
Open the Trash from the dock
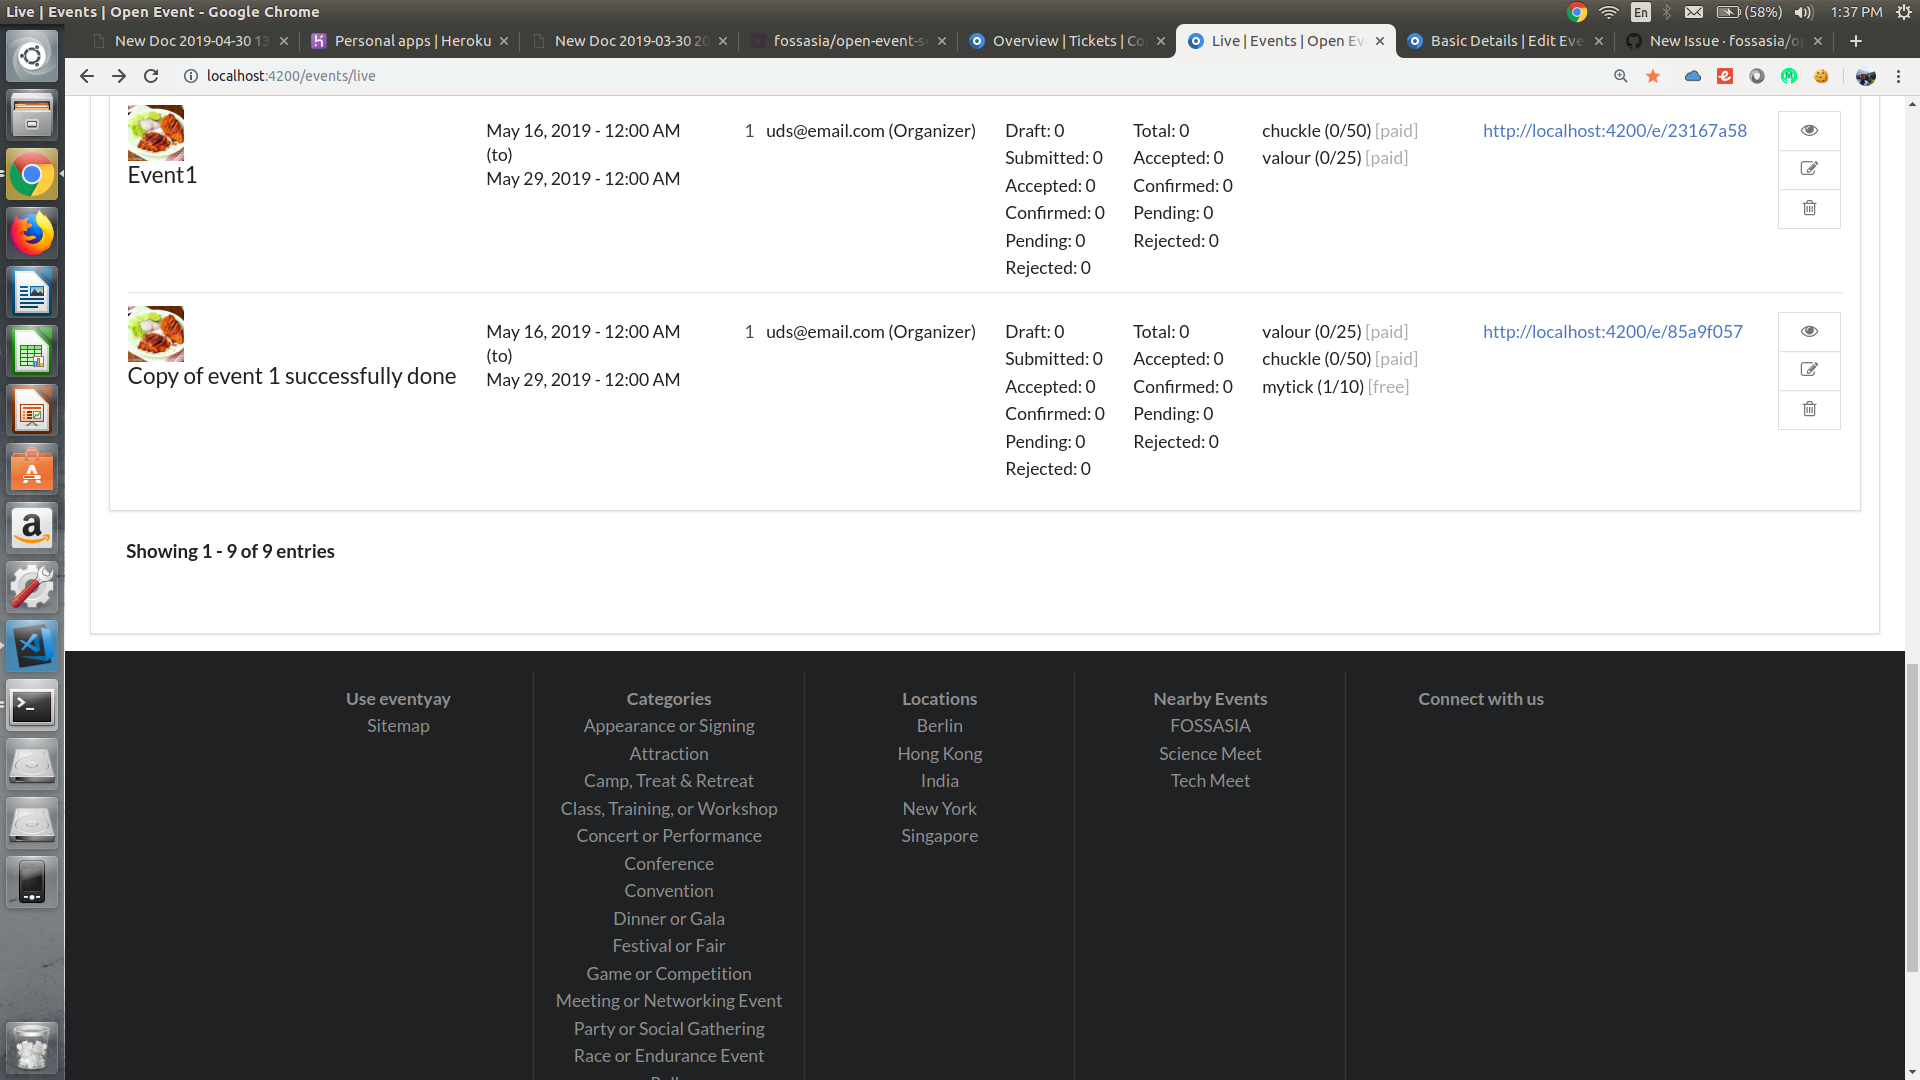click(32, 1047)
